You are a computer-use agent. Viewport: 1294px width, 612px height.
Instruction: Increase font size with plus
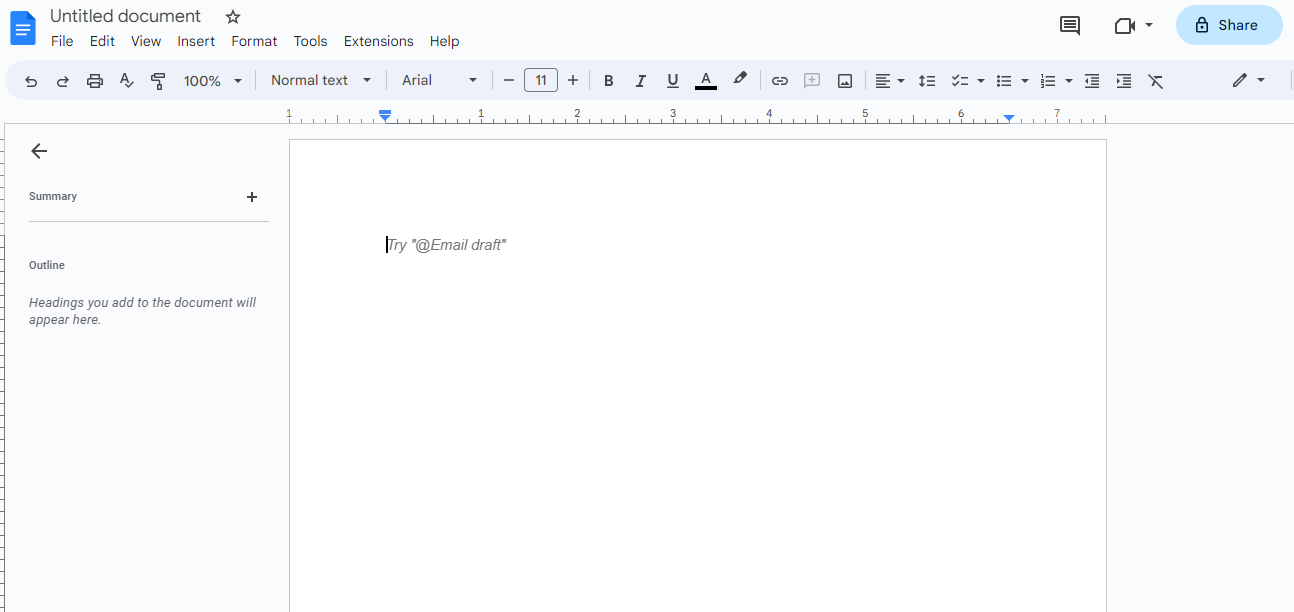pos(573,81)
